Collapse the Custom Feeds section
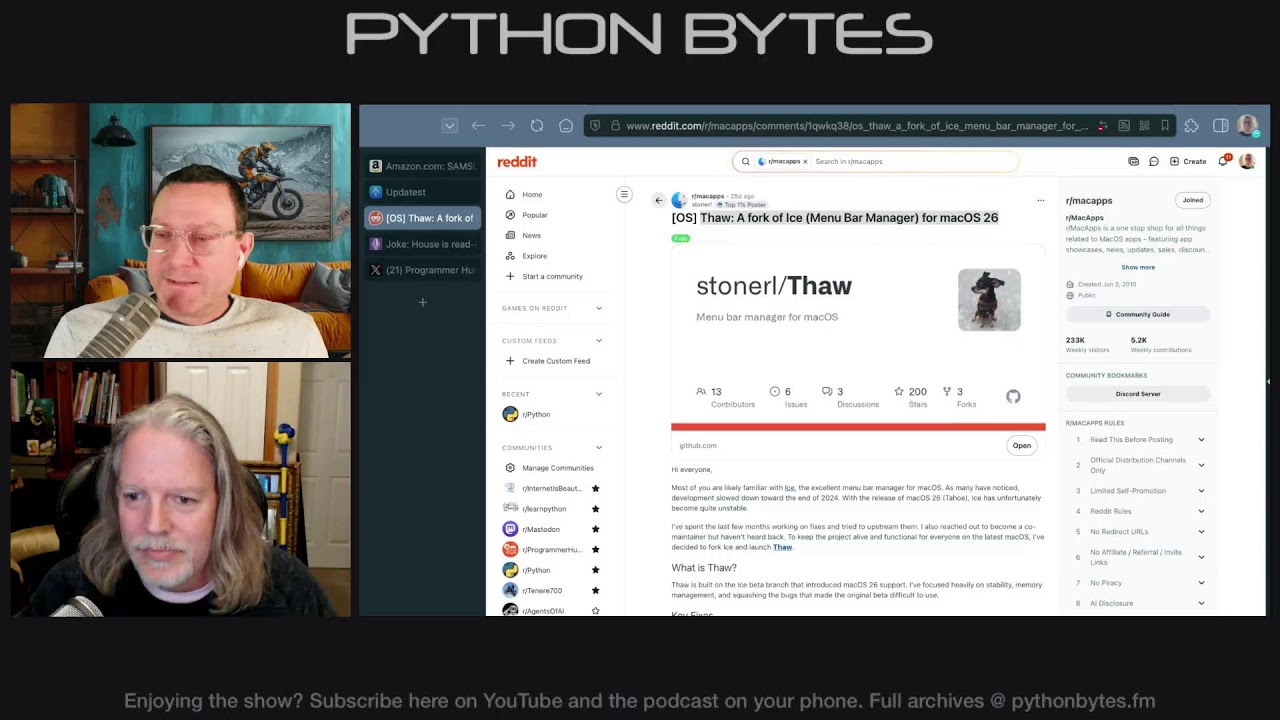Viewport: 1280px width, 720px height. (x=599, y=341)
